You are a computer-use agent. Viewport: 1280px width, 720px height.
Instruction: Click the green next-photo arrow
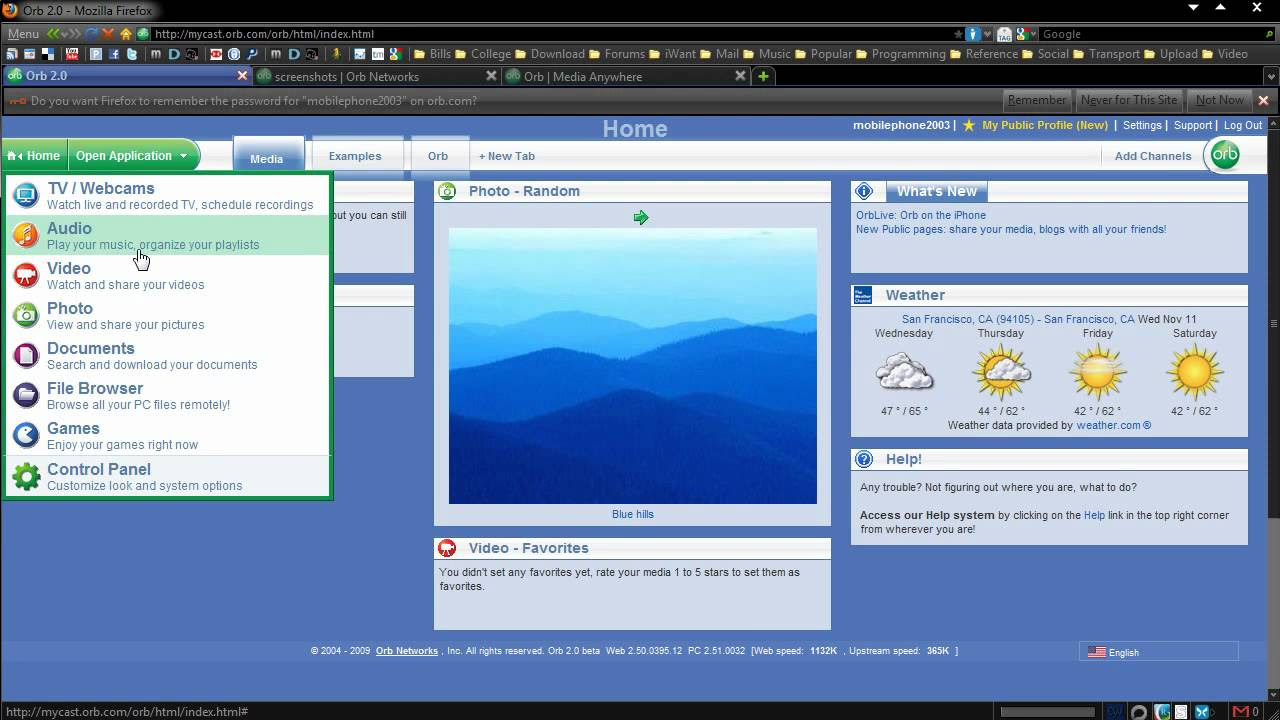(x=641, y=217)
